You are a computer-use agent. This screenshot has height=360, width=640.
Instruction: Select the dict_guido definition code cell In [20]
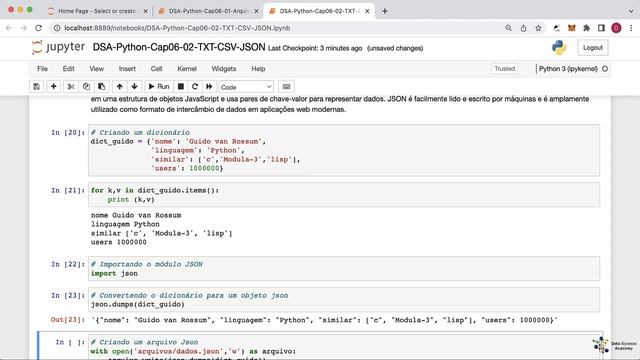[344, 150]
